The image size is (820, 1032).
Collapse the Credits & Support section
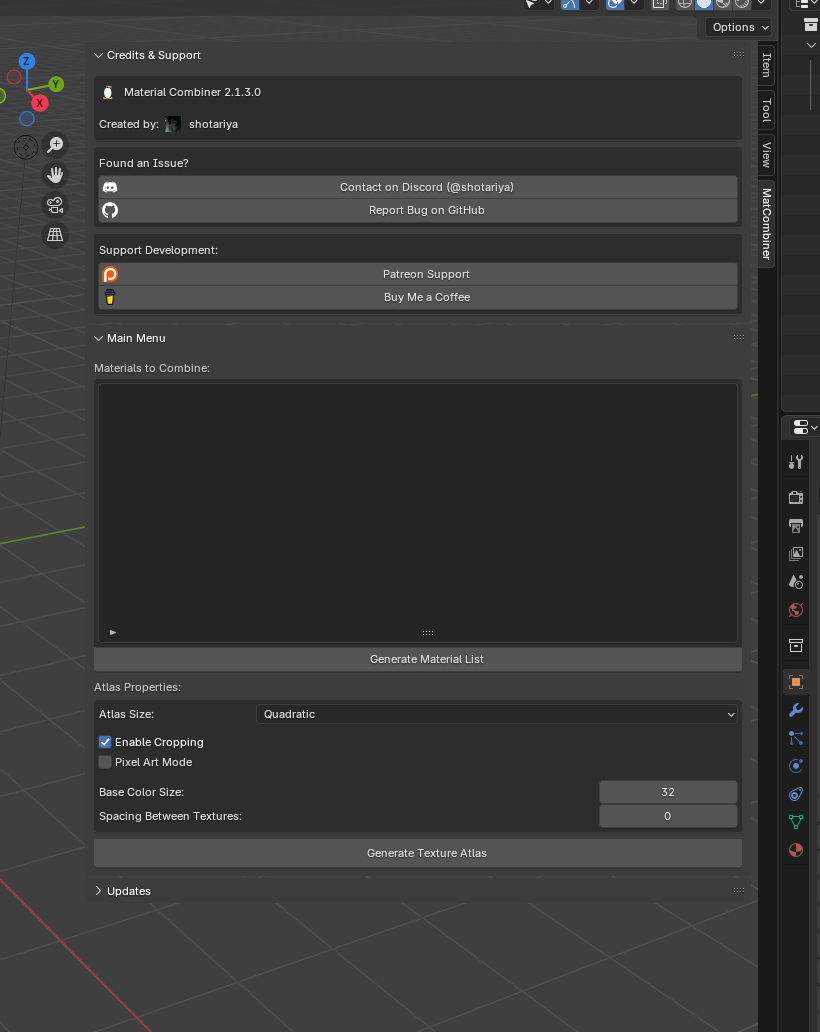(x=98, y=55)
